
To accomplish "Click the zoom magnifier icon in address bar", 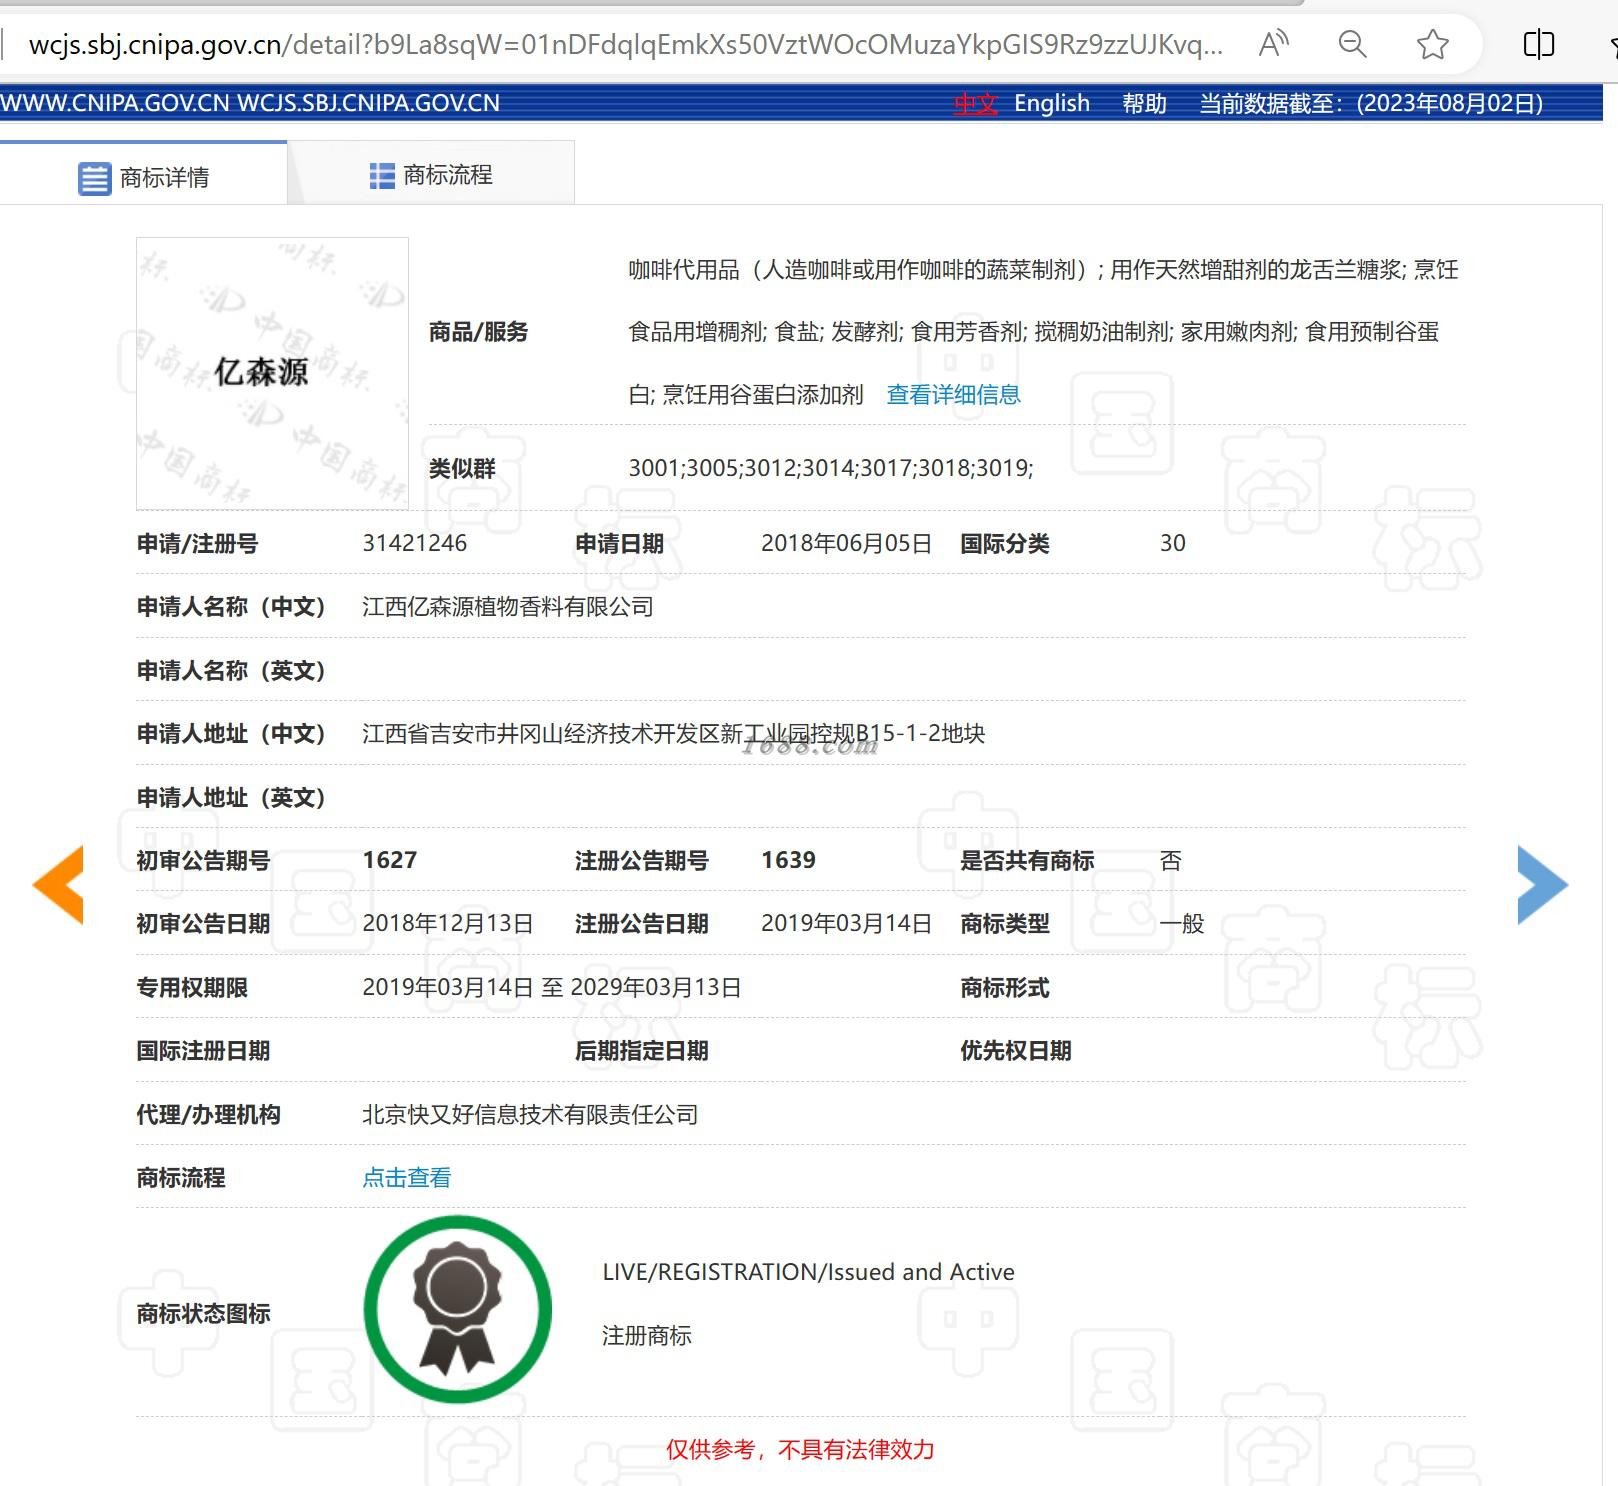I will click(x=1352, y=44).
